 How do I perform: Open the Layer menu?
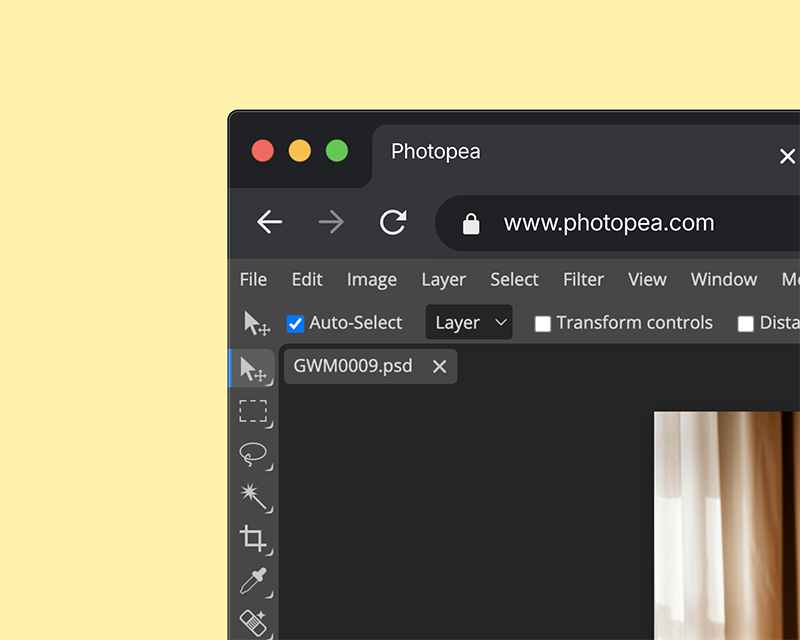(443, 280)
